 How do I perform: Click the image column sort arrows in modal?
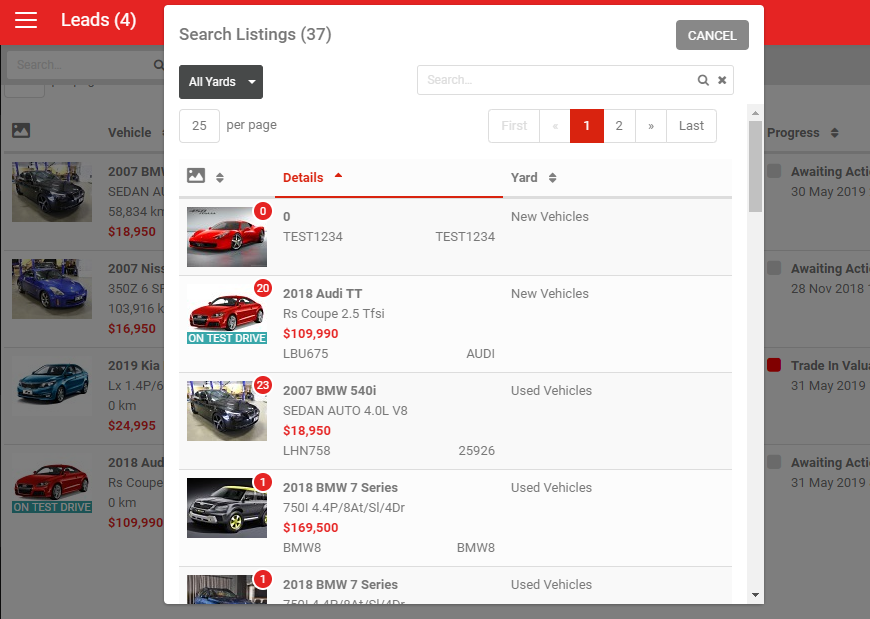click(220, 177)
